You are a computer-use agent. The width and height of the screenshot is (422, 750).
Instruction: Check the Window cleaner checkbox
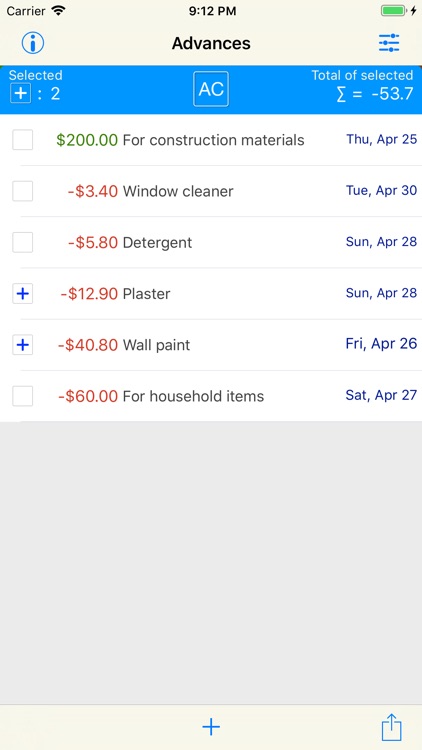point(22,191)
